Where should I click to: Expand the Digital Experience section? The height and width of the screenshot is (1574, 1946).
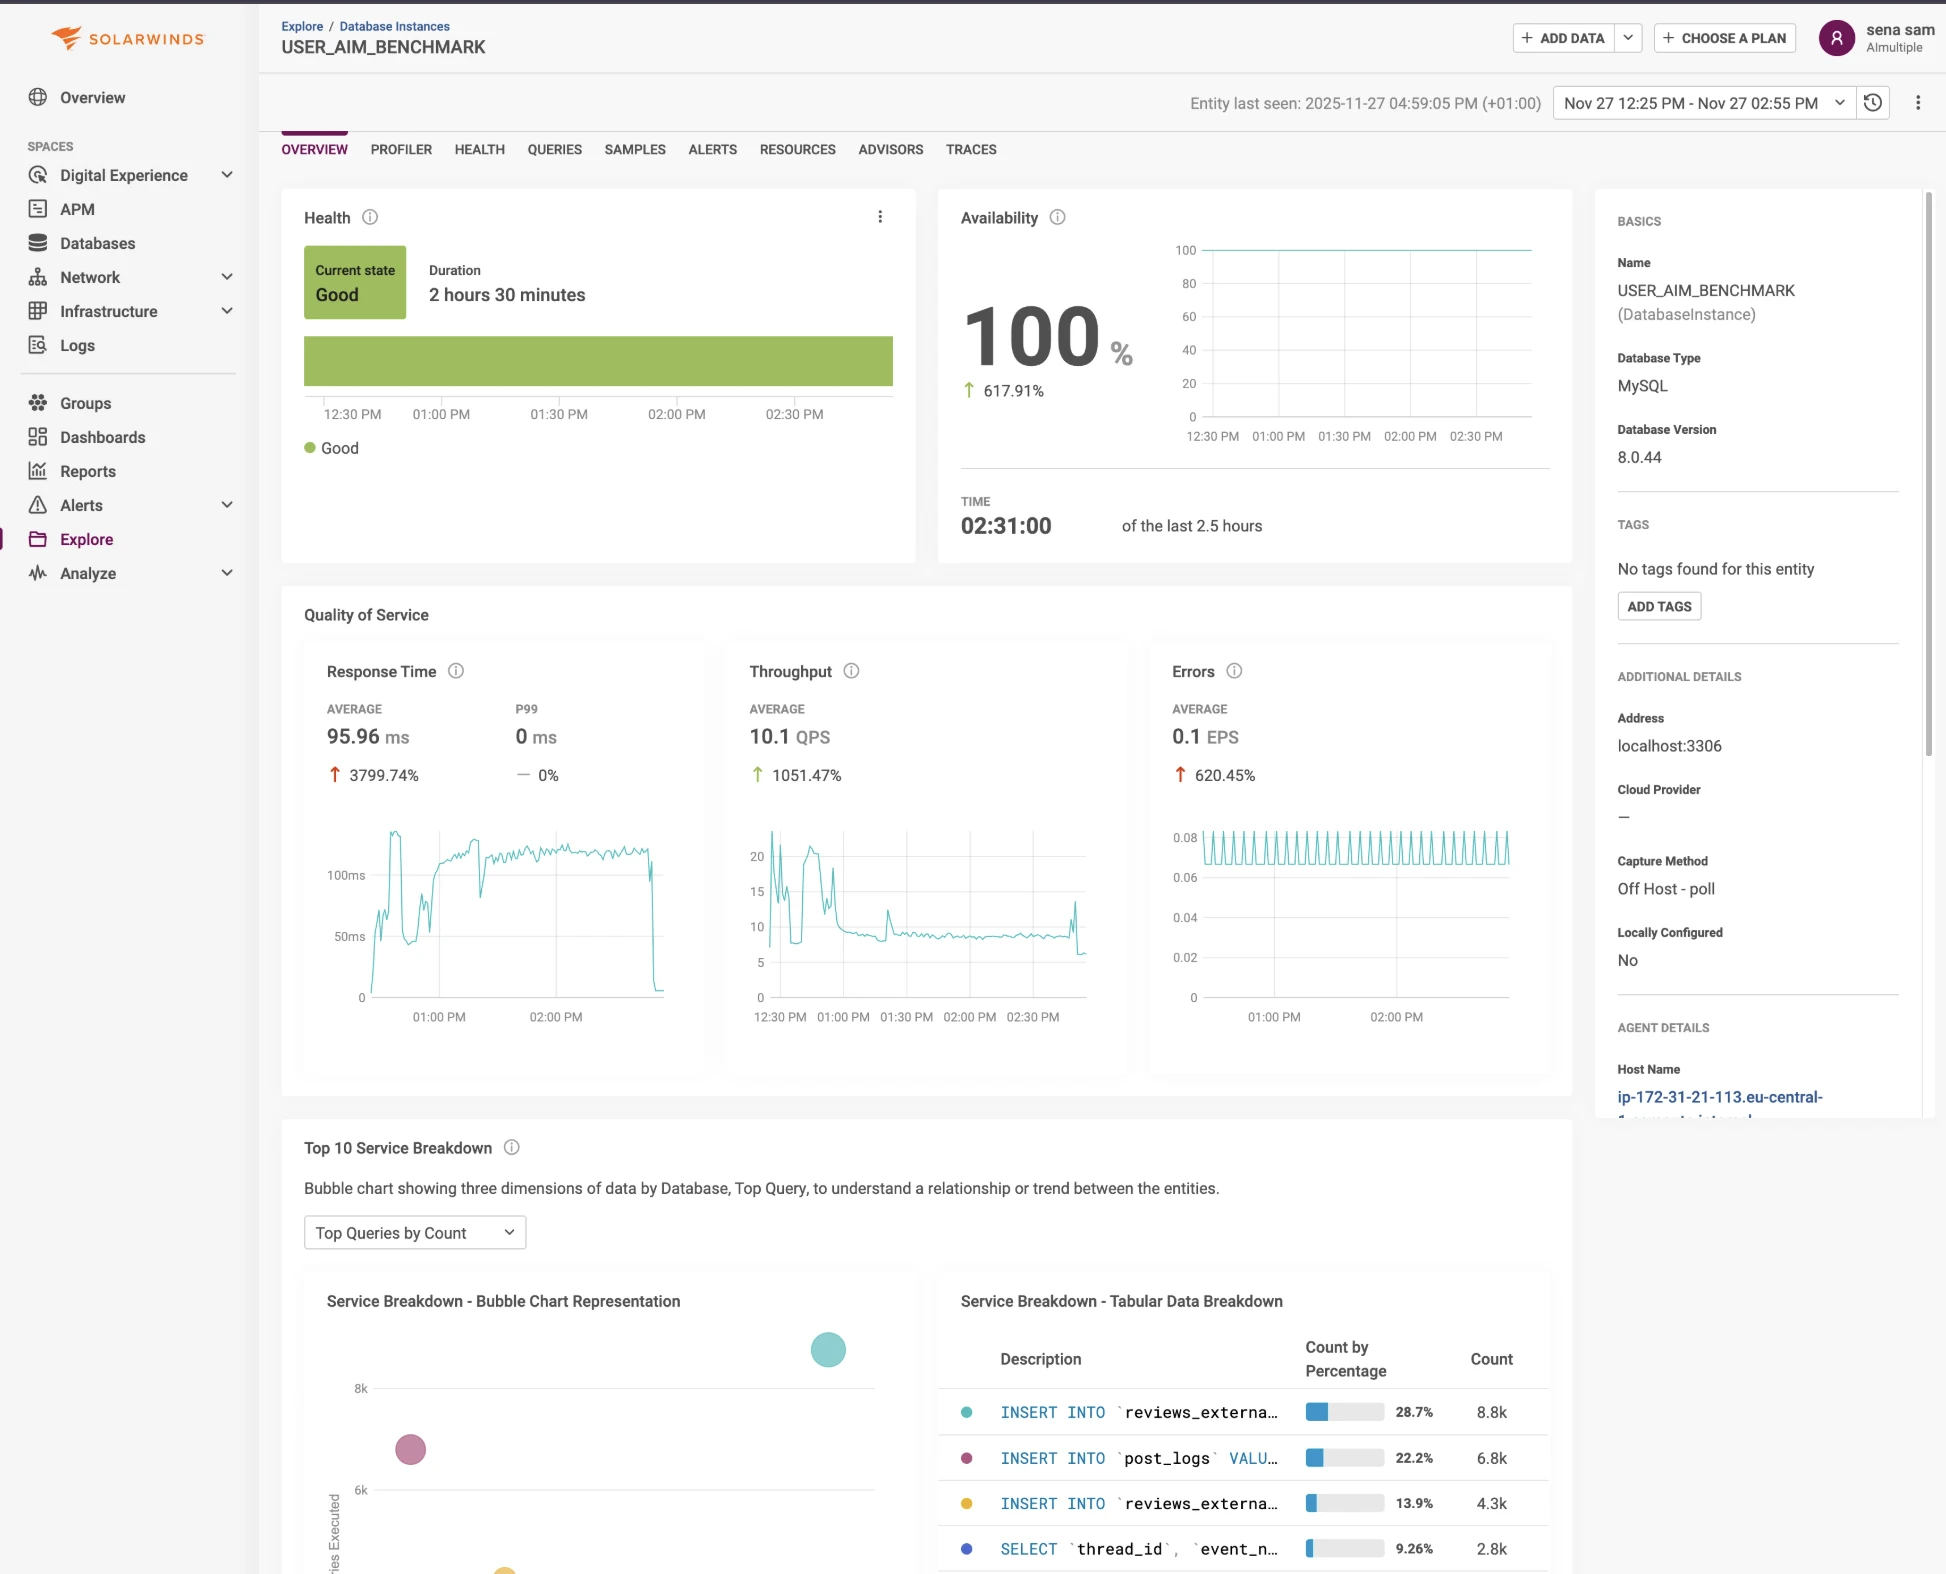[x=227, y=175]
